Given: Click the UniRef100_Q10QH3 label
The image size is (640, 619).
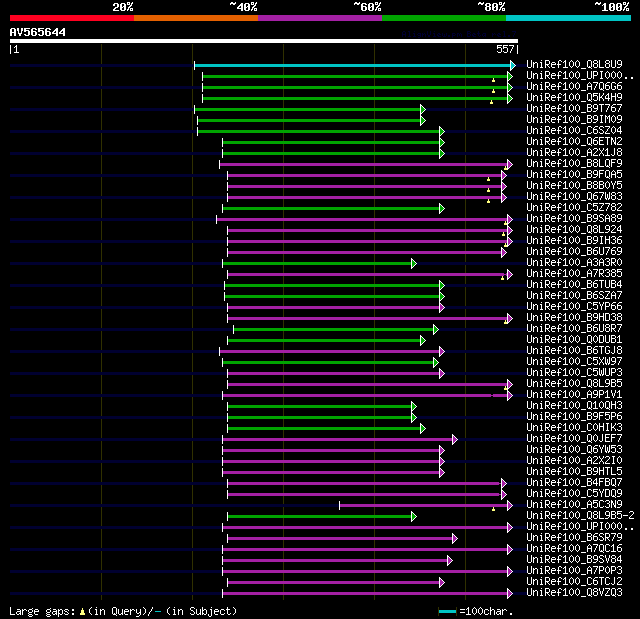Looking at the screenshot, I should click(574, 406).
